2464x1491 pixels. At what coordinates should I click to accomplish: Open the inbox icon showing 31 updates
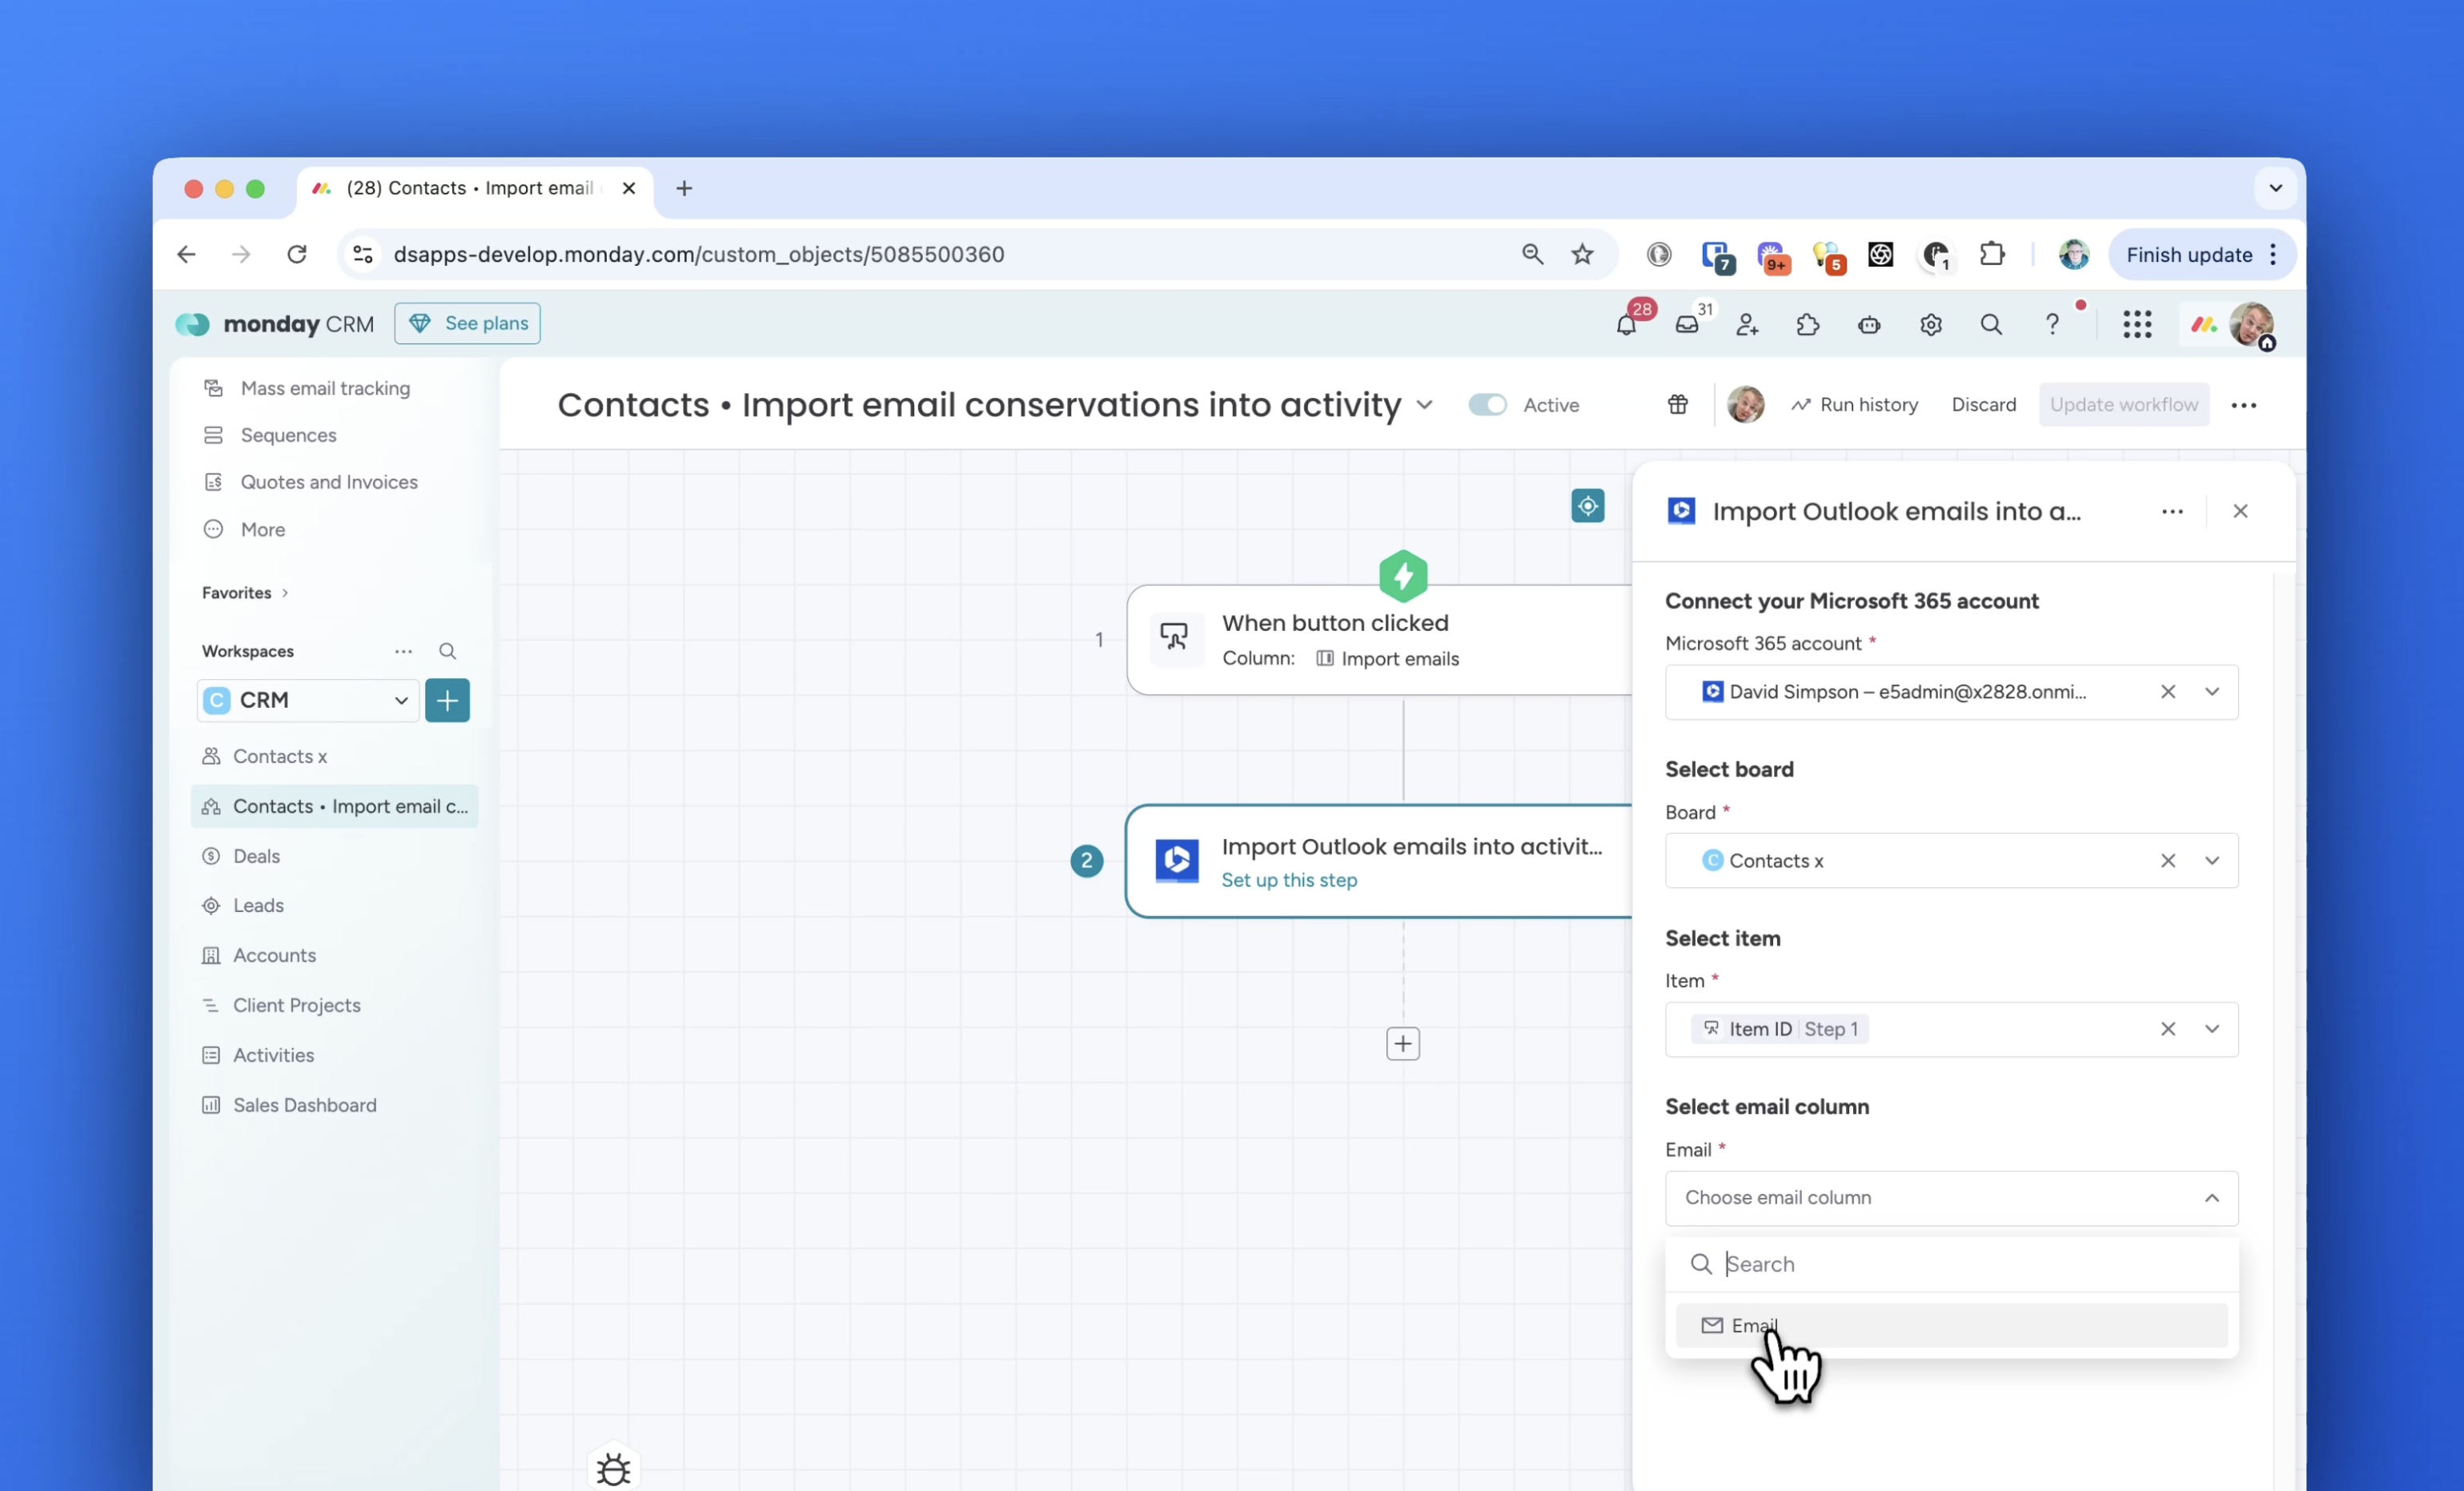[x=1690, y=325]
